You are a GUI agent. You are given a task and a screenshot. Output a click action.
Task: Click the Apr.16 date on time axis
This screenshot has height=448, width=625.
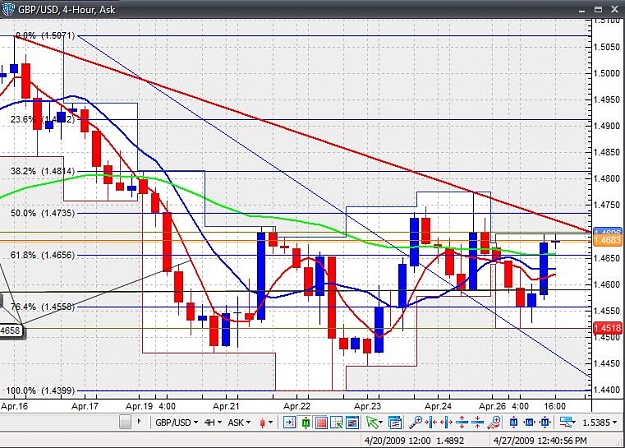(14, 406)
